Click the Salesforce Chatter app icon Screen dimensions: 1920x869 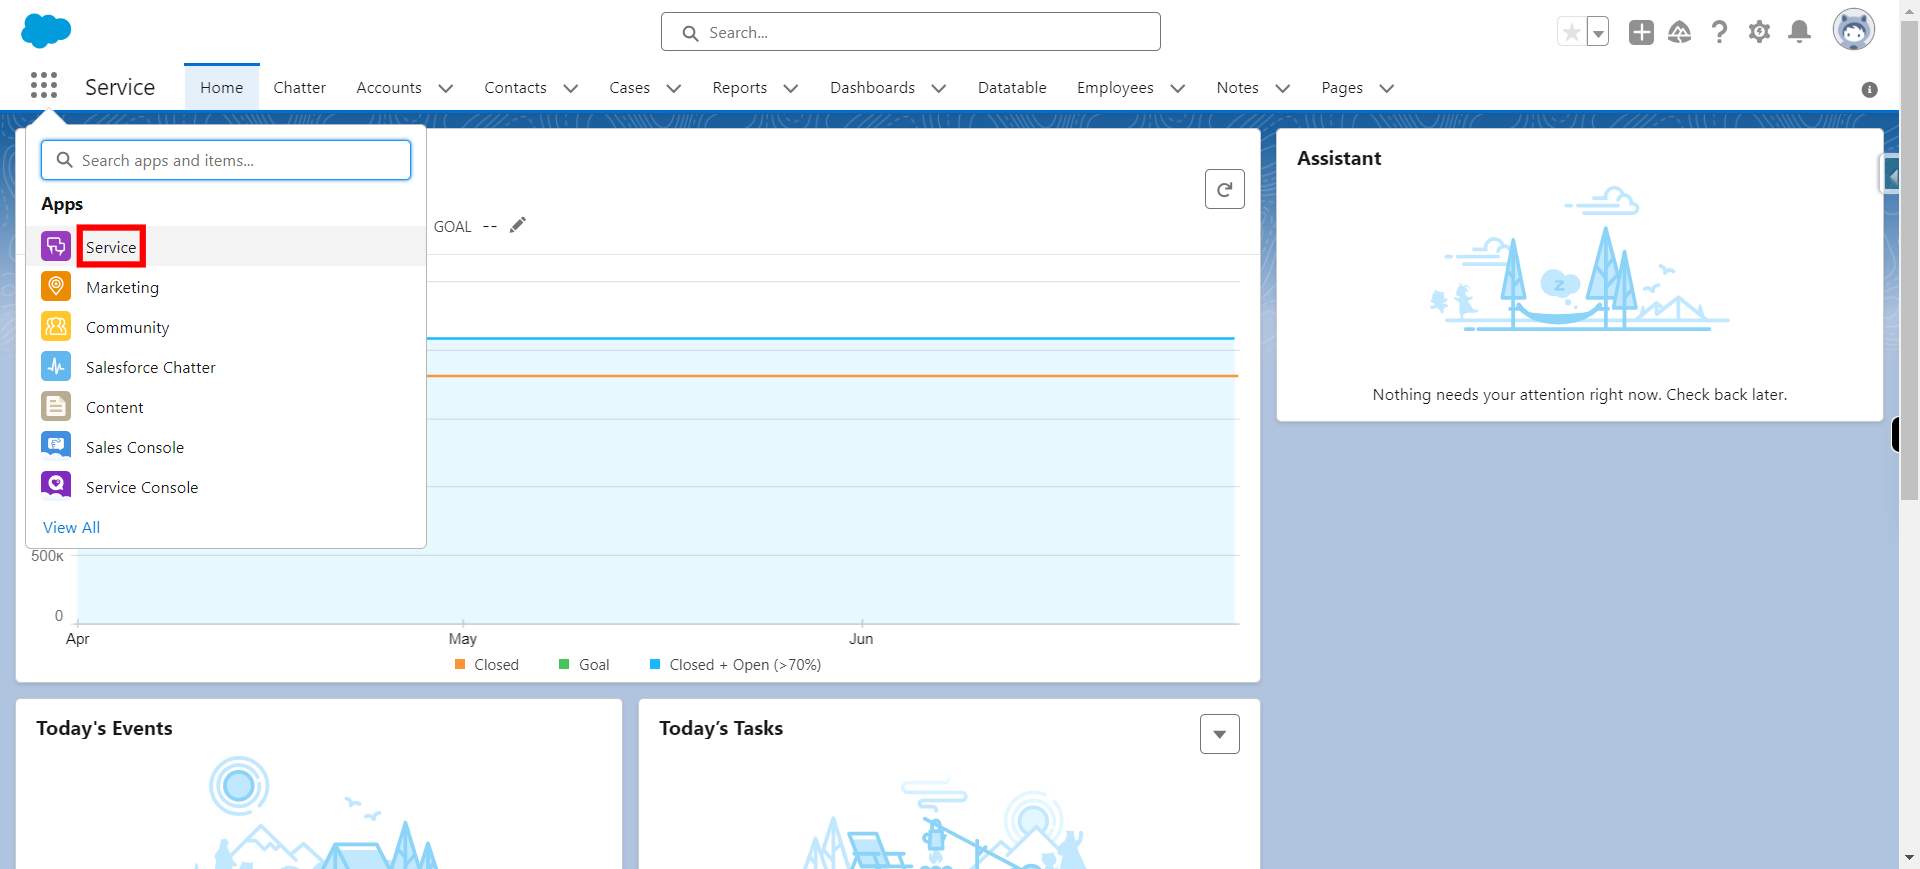coord(56,366)
